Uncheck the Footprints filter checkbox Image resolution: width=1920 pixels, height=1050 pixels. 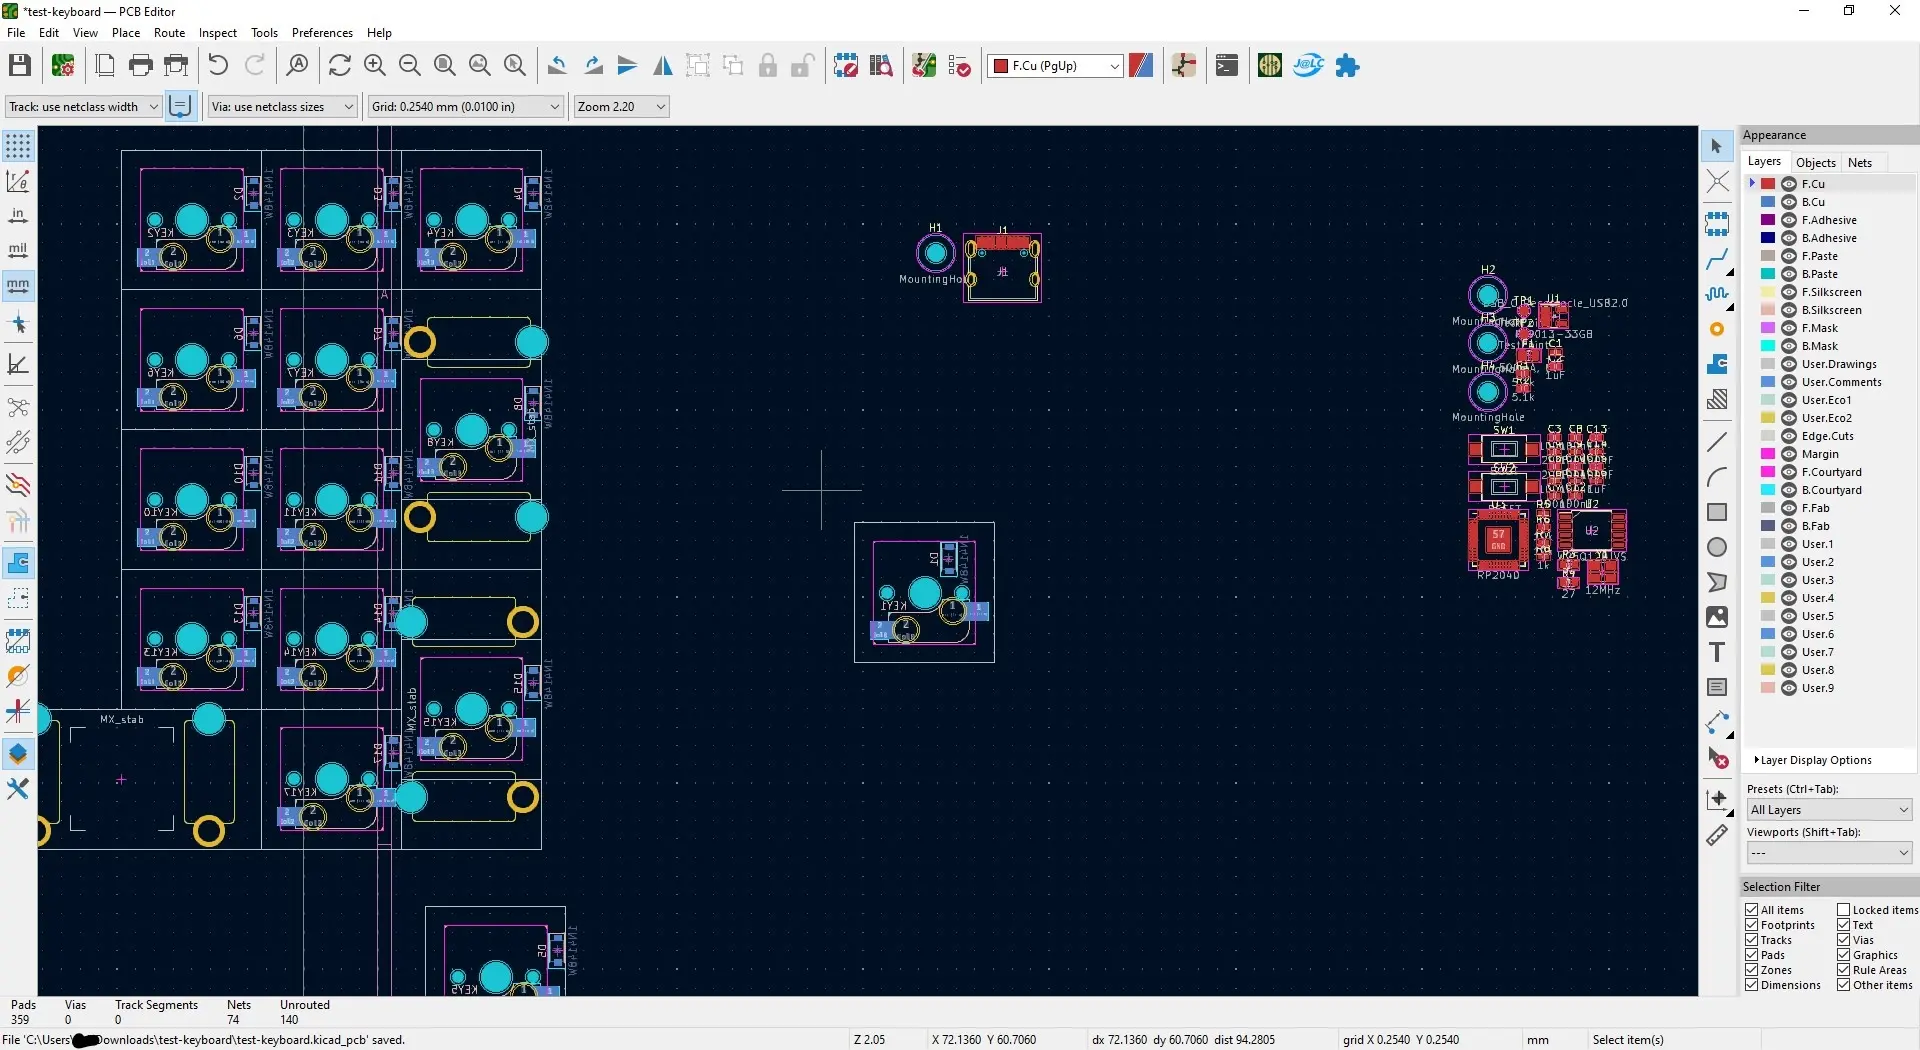pyautogui.click(x=1752, y=925)
